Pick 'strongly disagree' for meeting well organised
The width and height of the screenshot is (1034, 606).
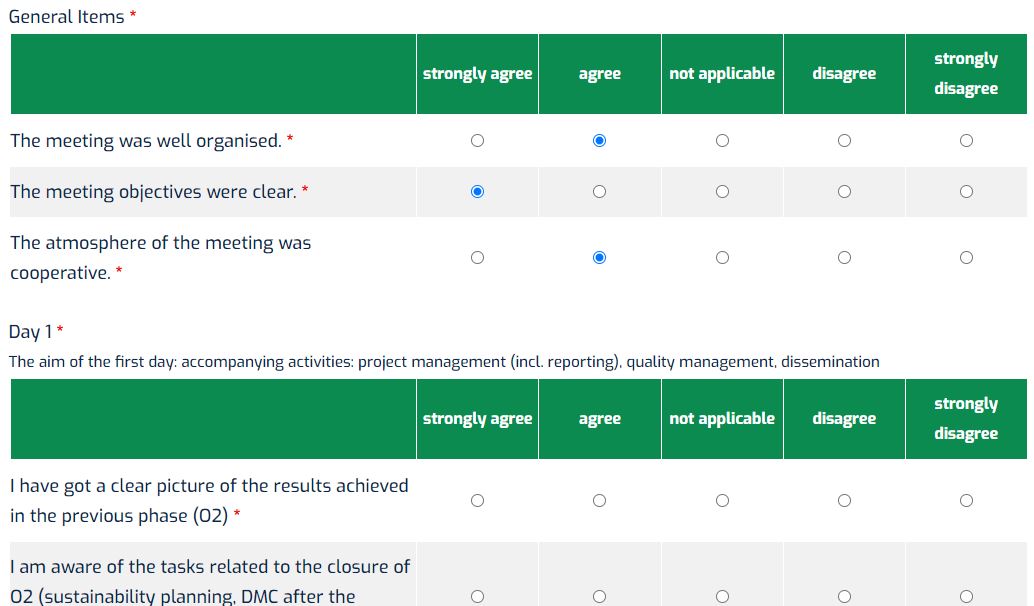[966, 141]
